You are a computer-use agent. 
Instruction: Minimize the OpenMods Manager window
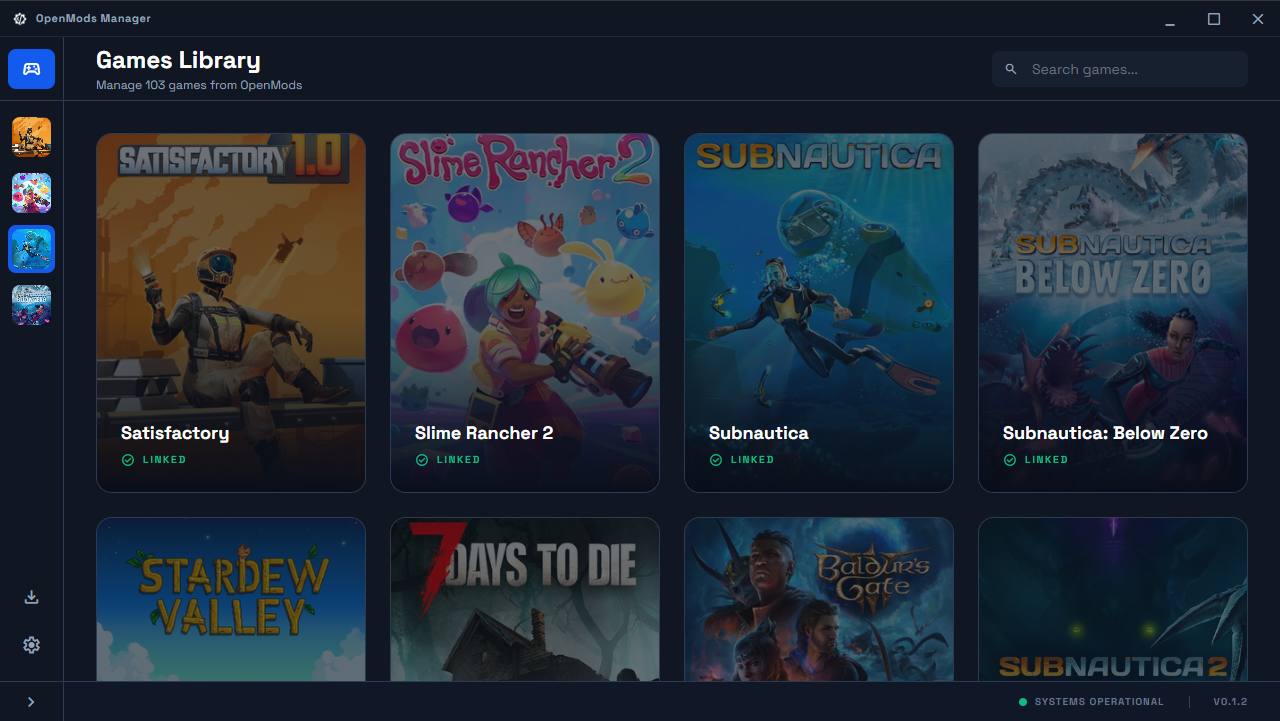click(x=1169, y=19)
